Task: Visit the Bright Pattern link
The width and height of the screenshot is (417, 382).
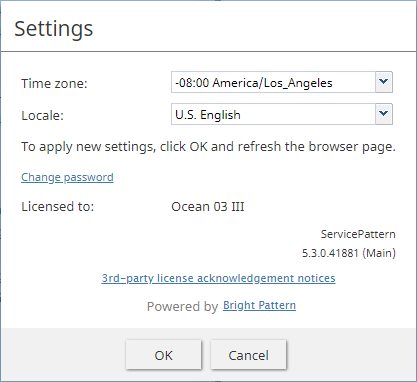Action: coord(259,305)
